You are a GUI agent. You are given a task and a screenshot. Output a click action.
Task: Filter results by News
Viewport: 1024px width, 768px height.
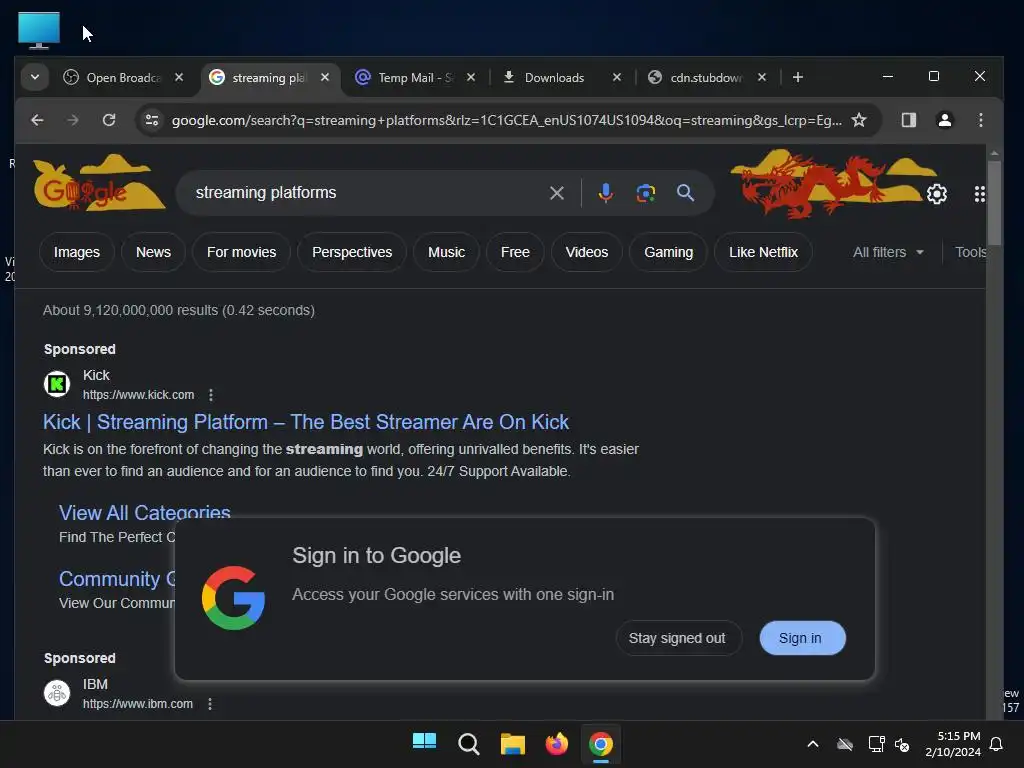pyautogui.click(x=153, y=252)
